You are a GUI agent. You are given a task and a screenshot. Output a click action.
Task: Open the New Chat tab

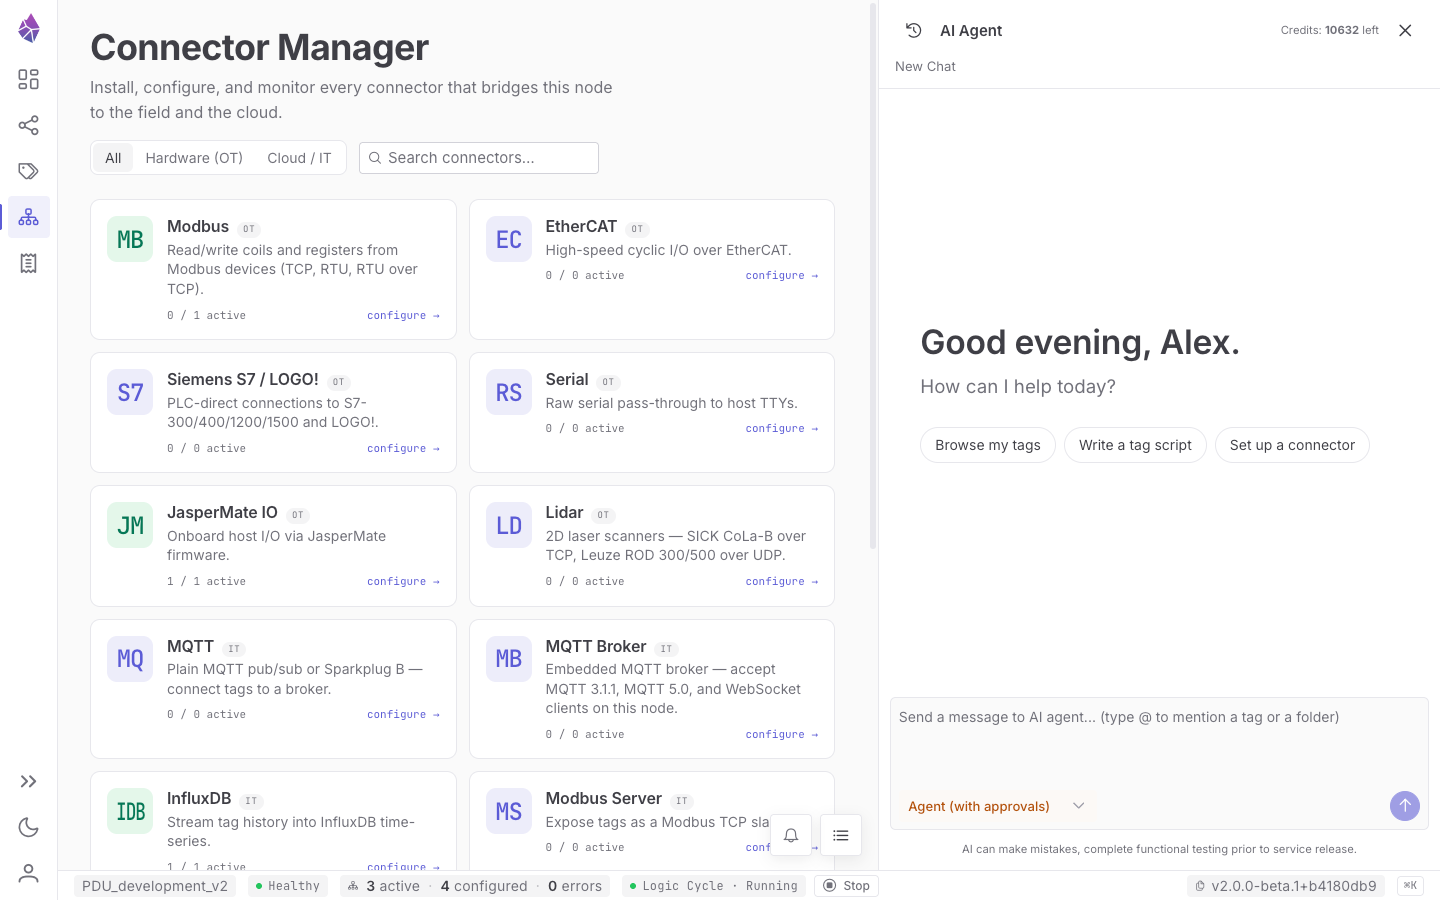(925, 66)
